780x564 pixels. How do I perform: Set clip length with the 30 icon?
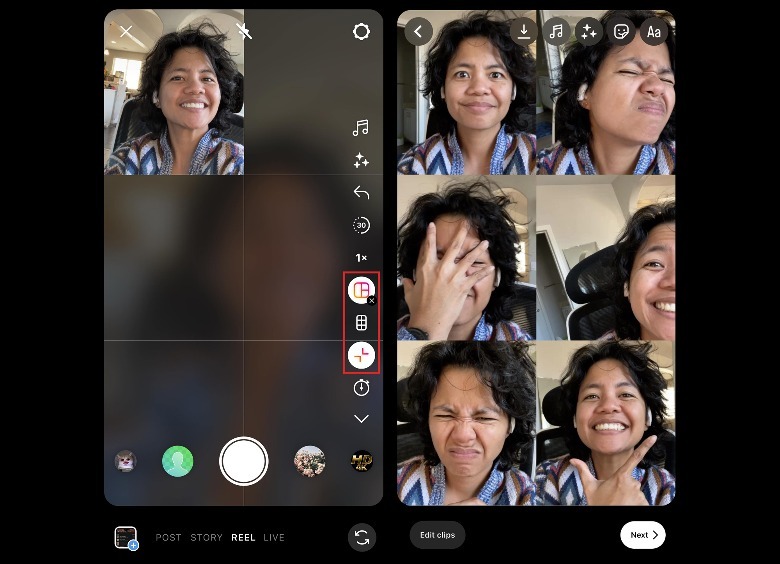pyautogui.click(x=361, y=225)
